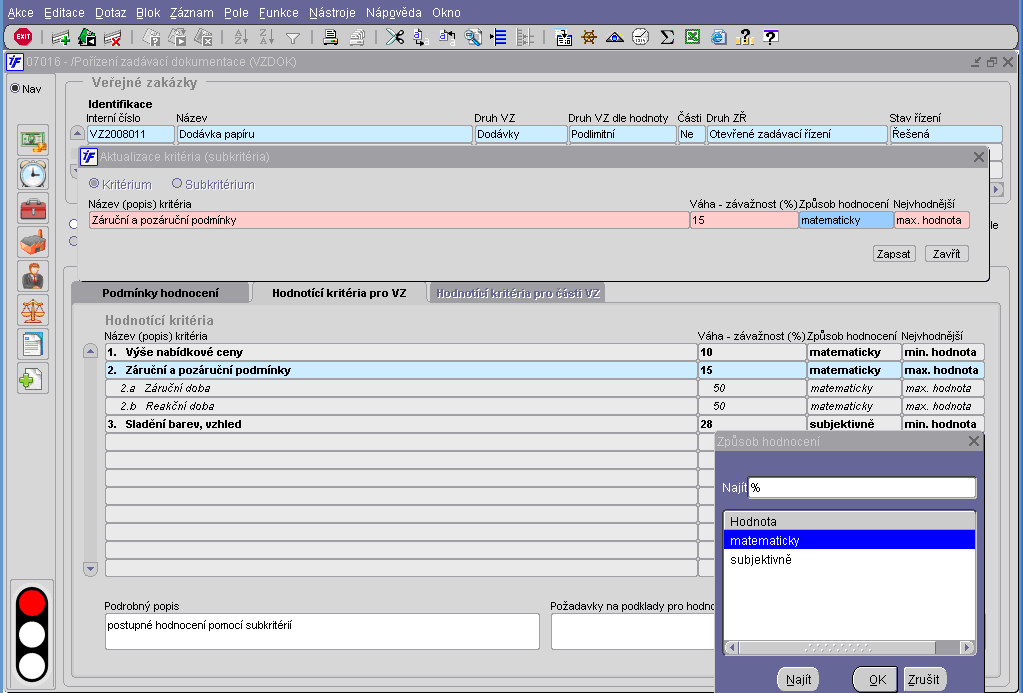Click the justice scales sidebar icon

pyautogui.click(x=33, y=310)
